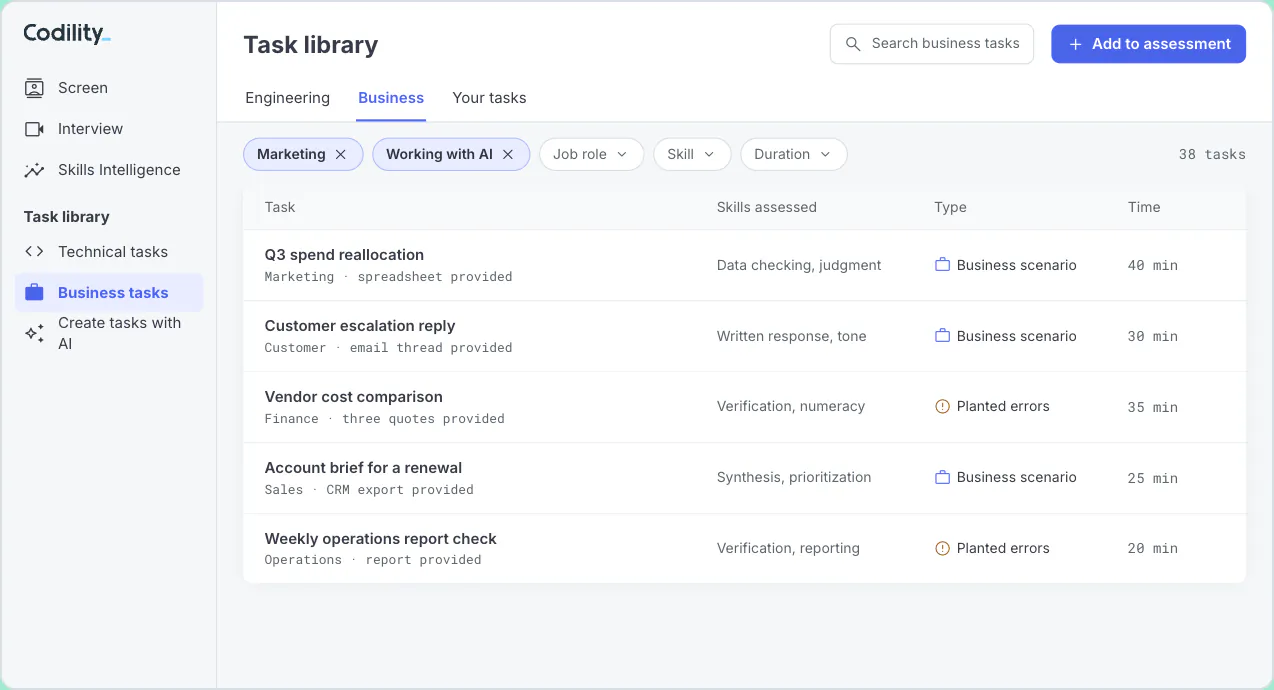Open the Skill filter dropdown
The image size is (1274, 690).
point(692,154)
